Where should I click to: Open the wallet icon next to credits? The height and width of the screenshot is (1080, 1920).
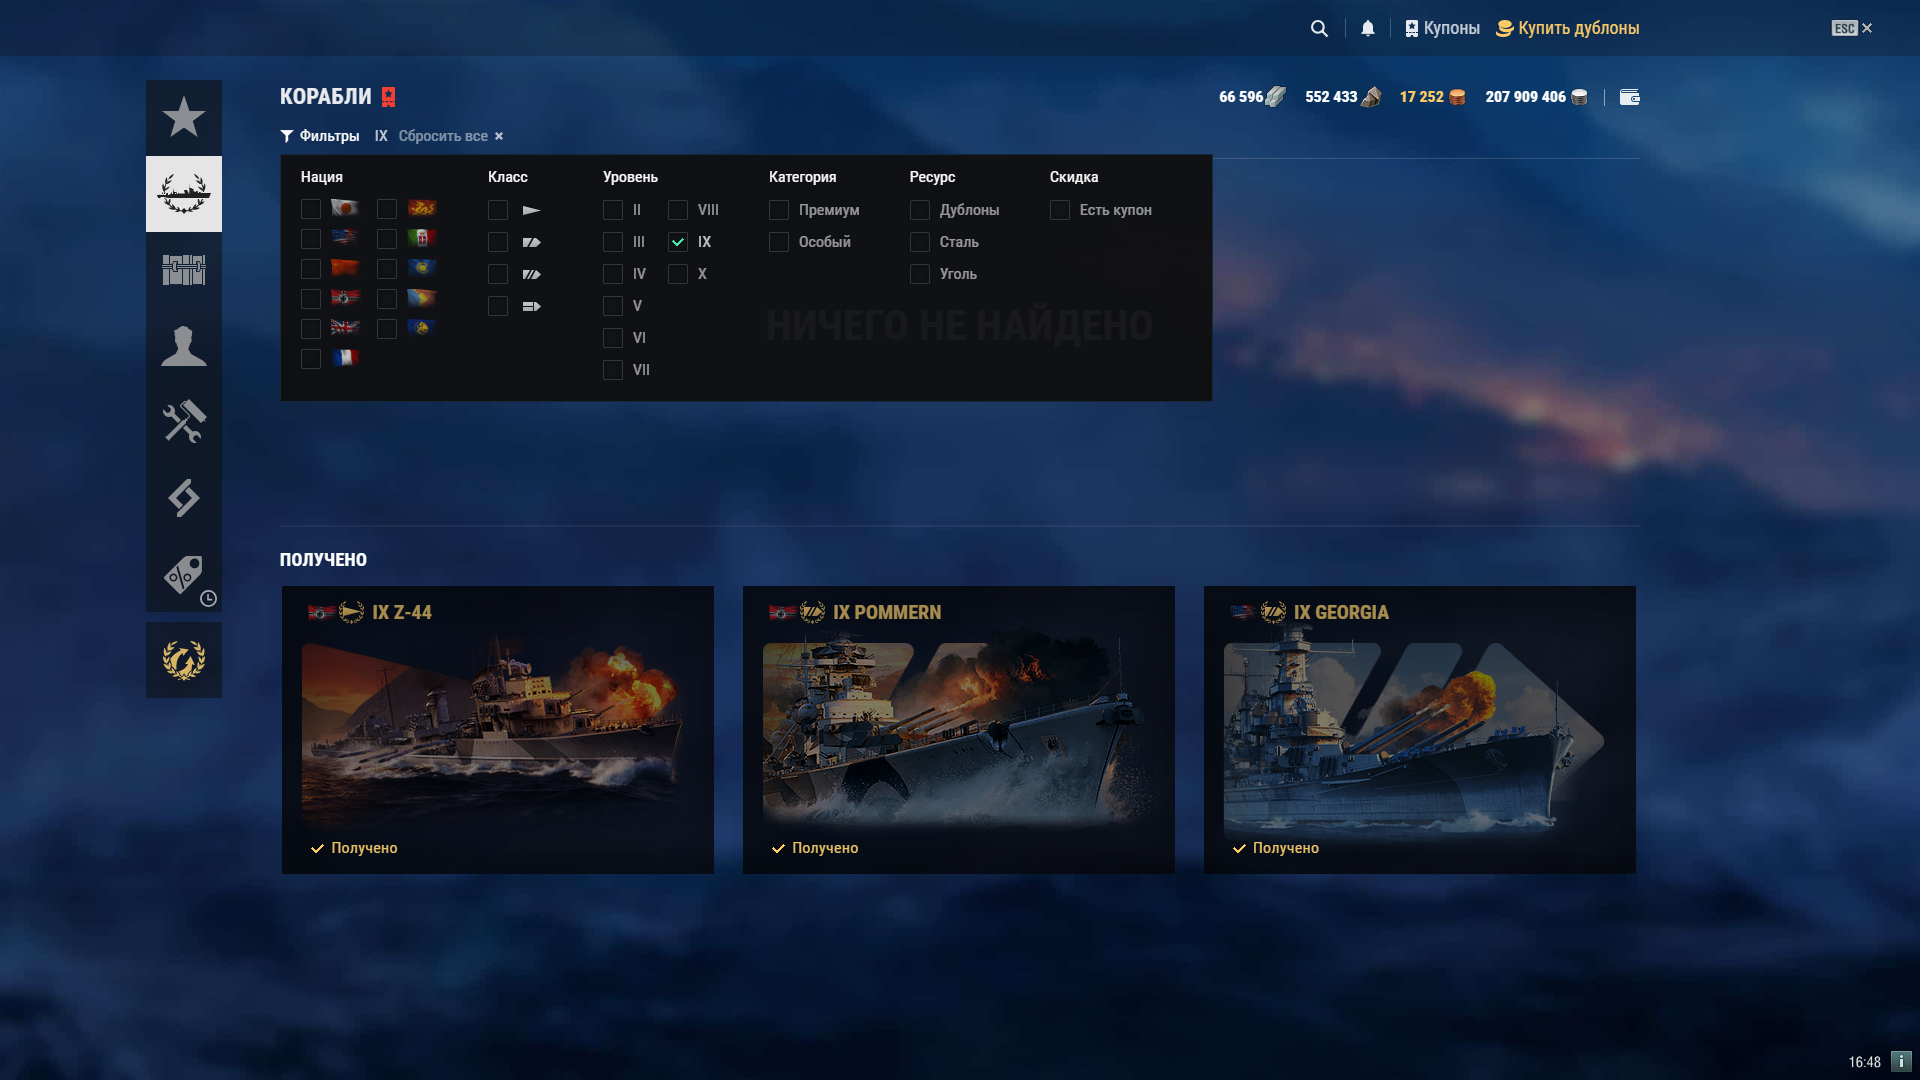pyautogui.click(x=1630, y=97)
